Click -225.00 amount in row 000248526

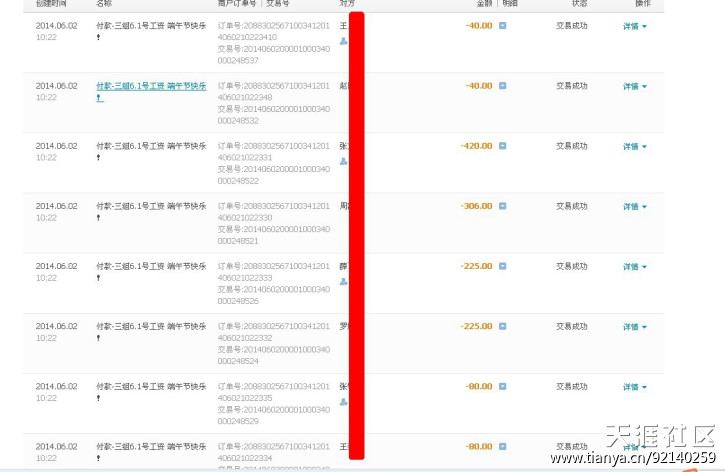tap(476, 266)
